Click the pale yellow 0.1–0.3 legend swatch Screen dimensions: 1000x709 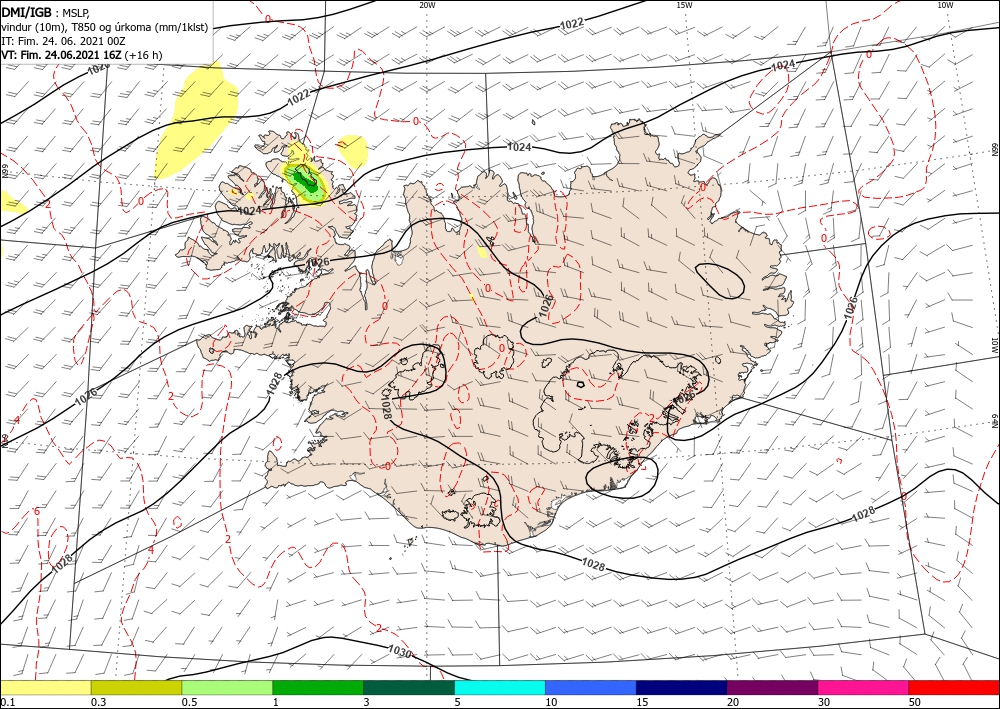[x=45, y=687]
